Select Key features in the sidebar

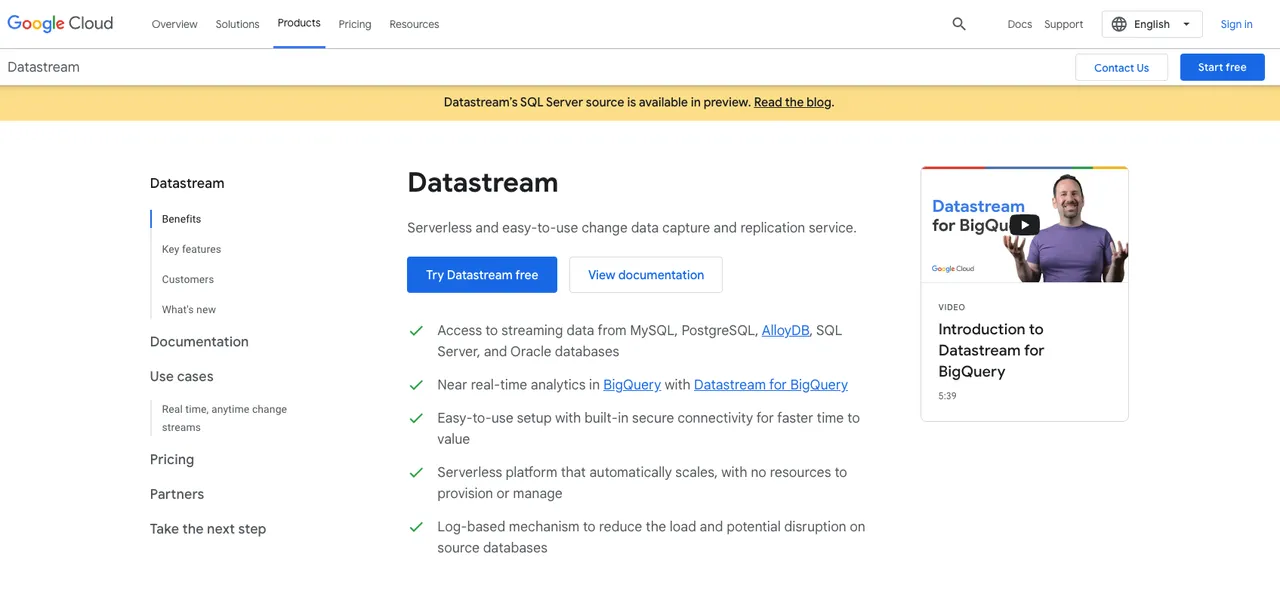[x=192, y=249]
